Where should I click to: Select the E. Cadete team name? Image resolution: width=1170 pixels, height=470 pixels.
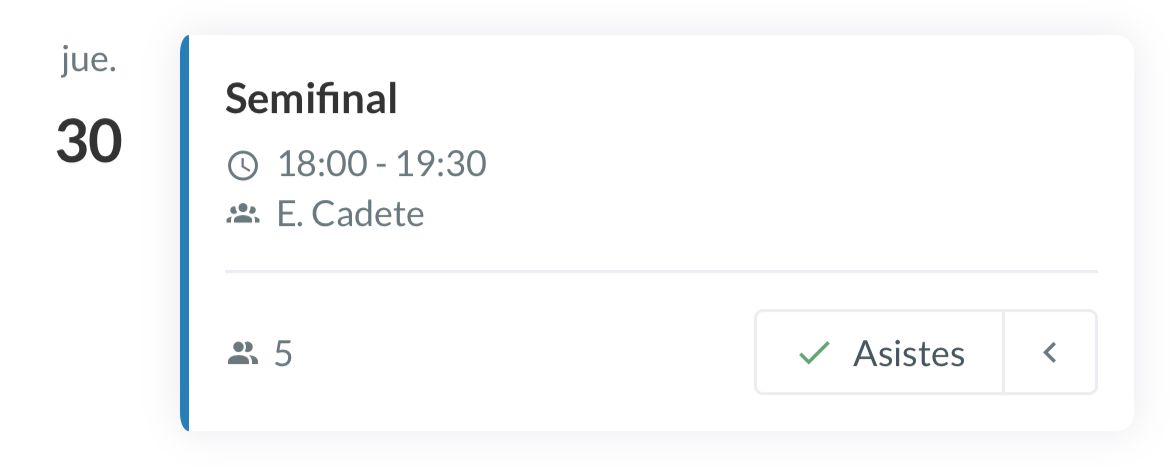350,214
